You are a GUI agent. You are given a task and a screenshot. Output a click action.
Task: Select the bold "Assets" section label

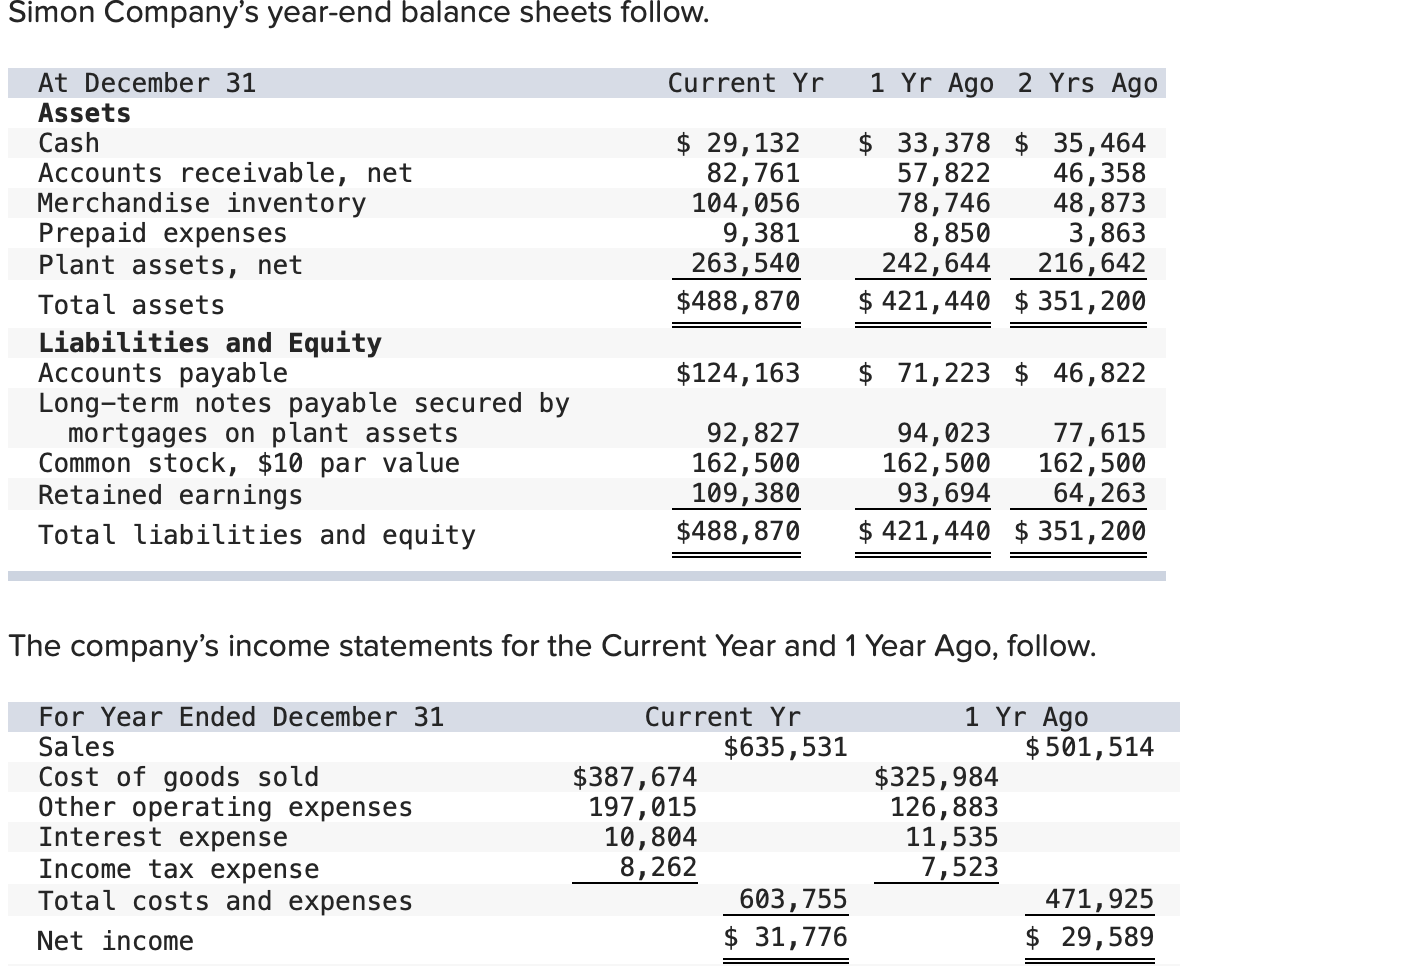[x=85, y=113]
